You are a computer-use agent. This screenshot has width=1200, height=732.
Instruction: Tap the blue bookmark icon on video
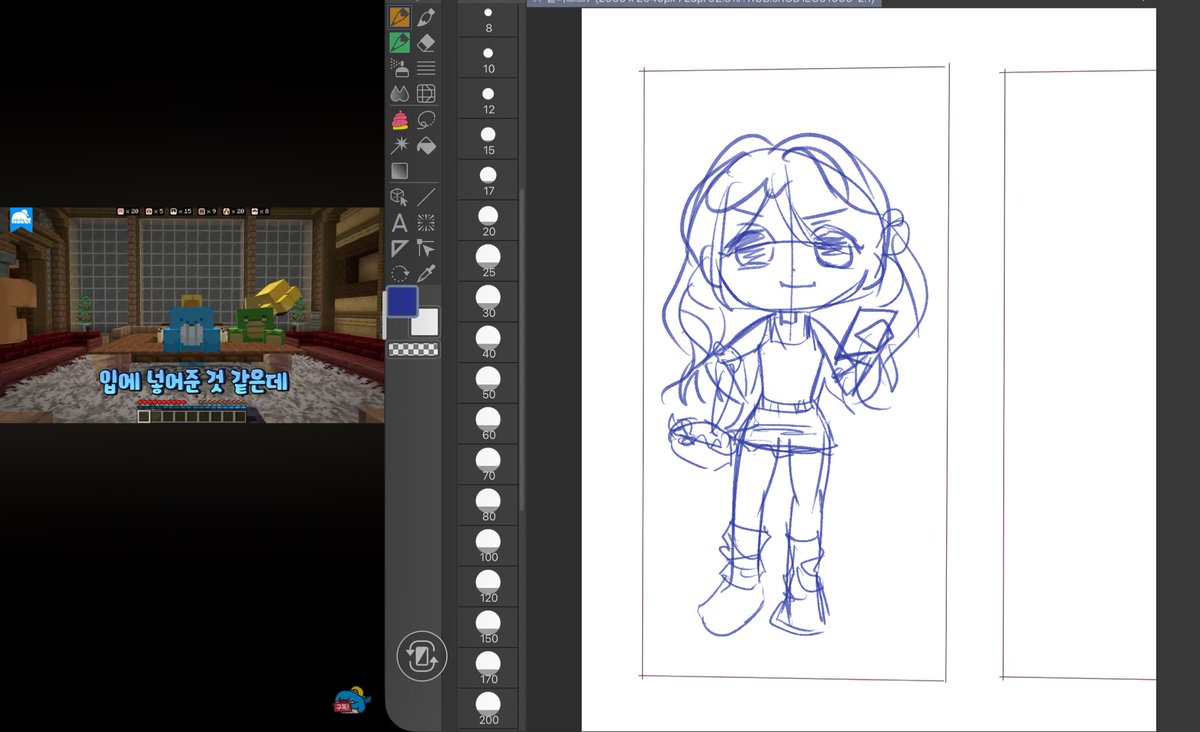click(22, 220)
